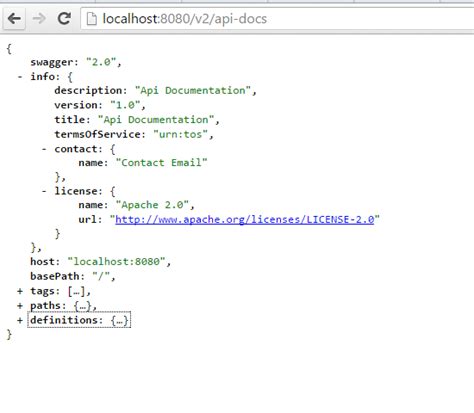This screenshot has width=474, height=413.
Task: Click the basePath key text
Action: [x=55, y=276]
